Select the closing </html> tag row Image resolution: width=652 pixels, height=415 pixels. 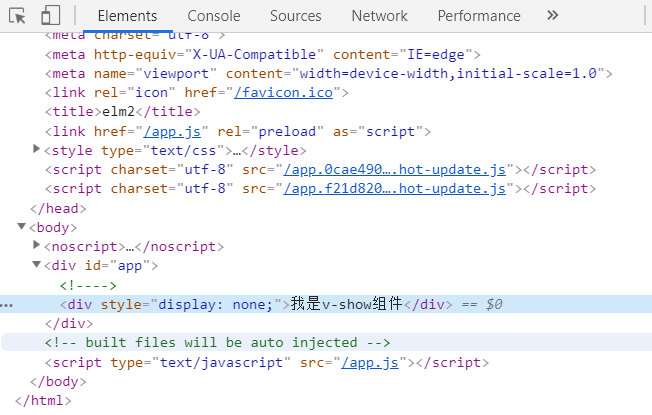coord(43,401)
